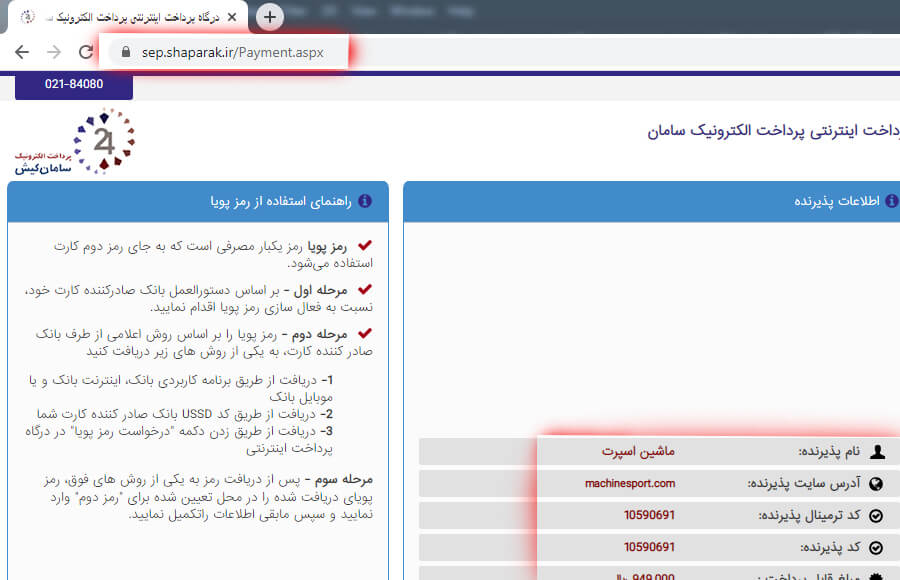Click the نام پذیرنده label
The width and height of the screenshot is (900, 580).
tap(829, 452)
